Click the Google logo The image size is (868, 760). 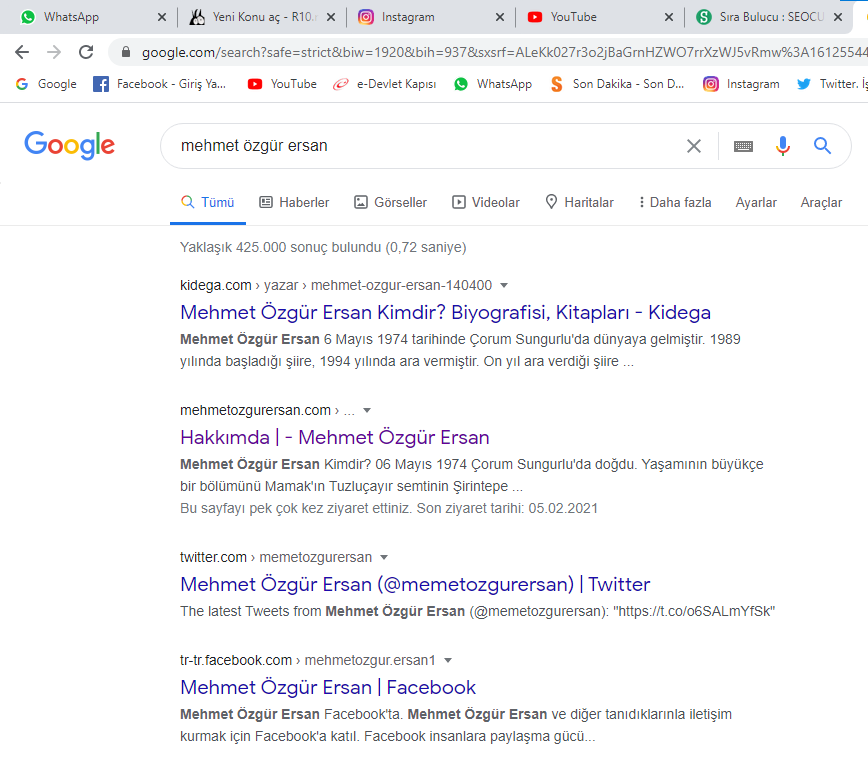70,145
